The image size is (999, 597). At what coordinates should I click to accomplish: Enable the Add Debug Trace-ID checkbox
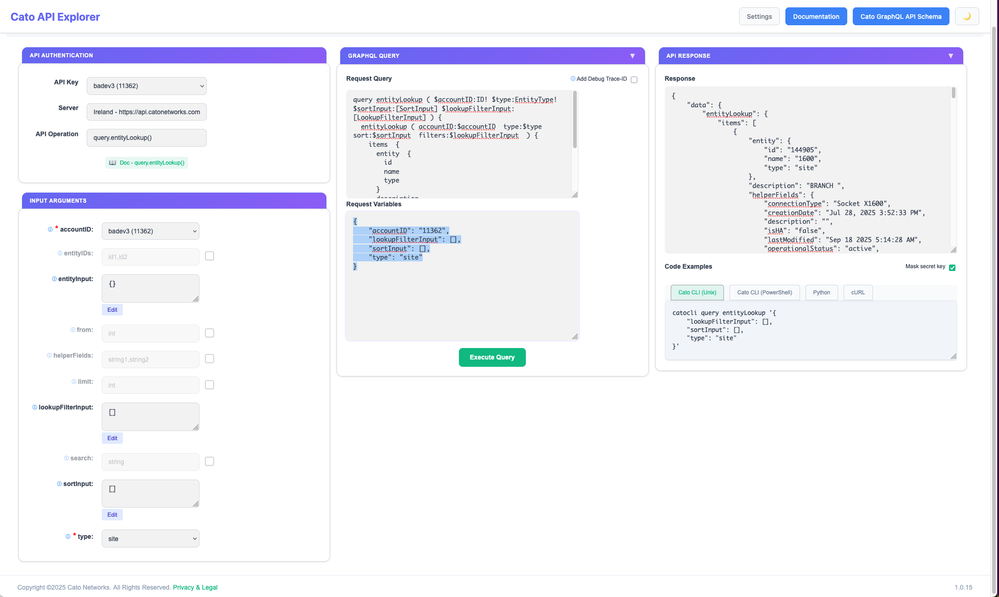pyautogui.click(x=634, y=80)
